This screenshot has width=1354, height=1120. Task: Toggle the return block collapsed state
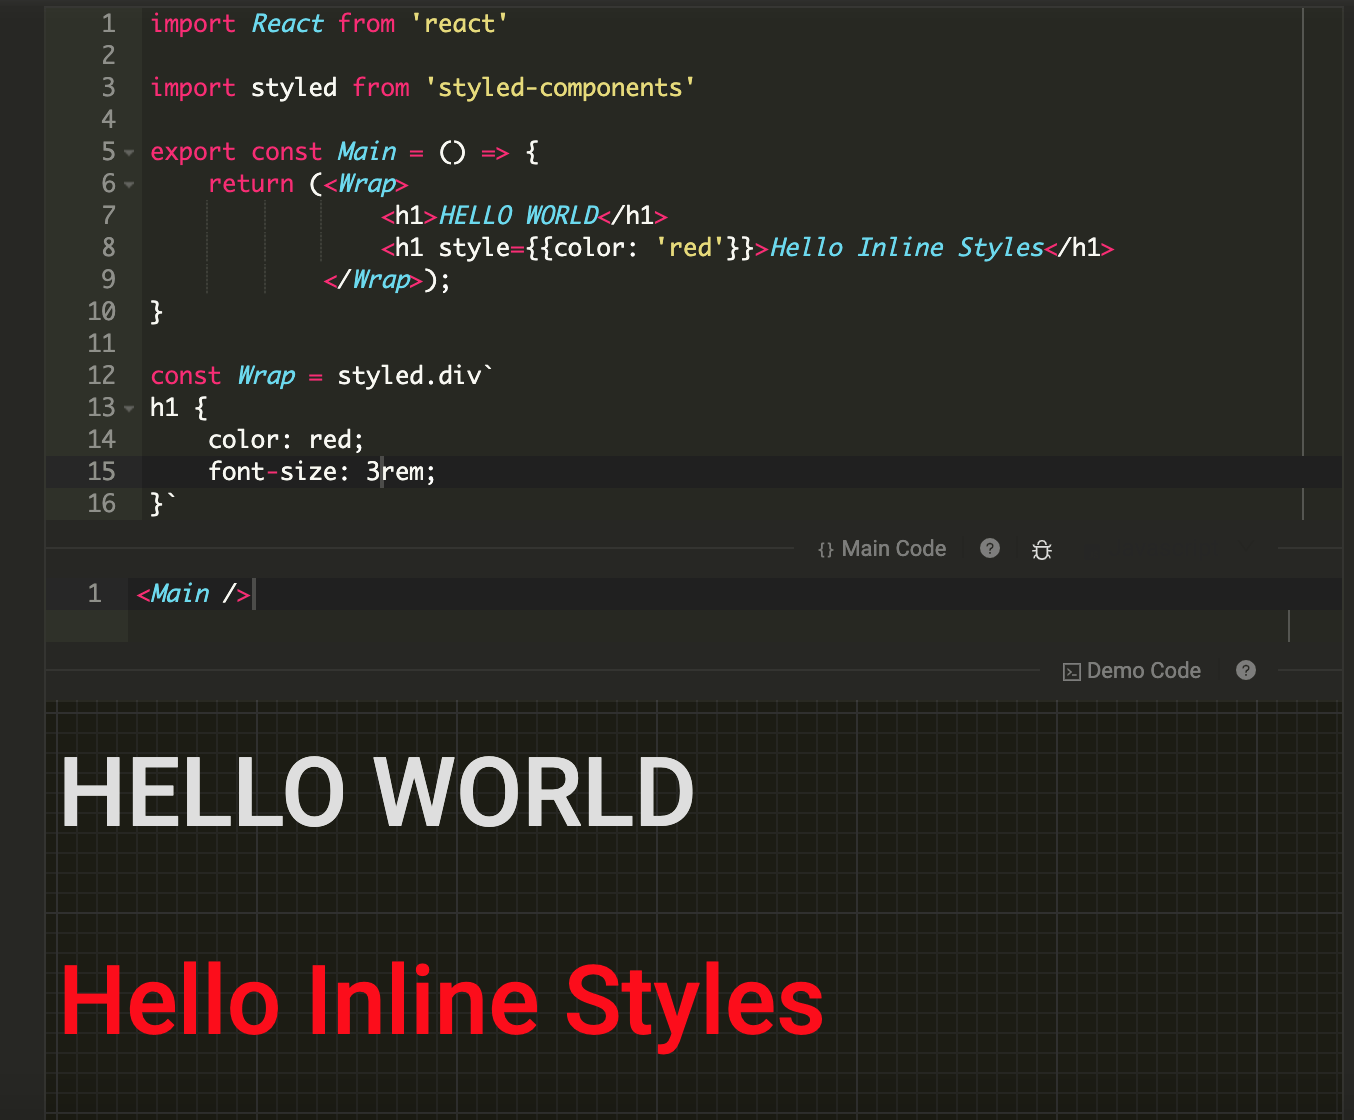(129, 184)
